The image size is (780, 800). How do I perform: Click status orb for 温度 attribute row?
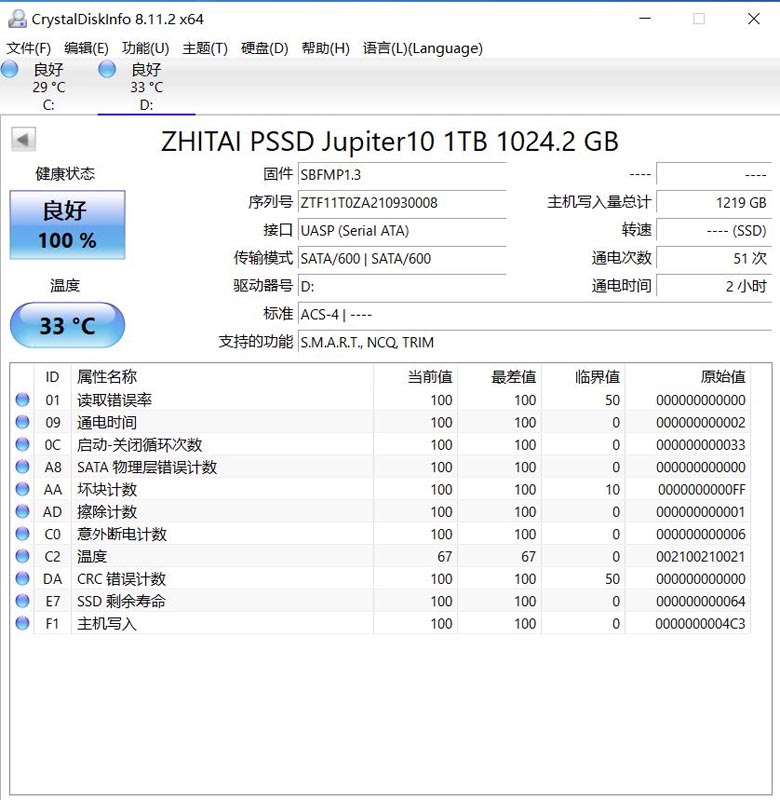pos(23,556)
